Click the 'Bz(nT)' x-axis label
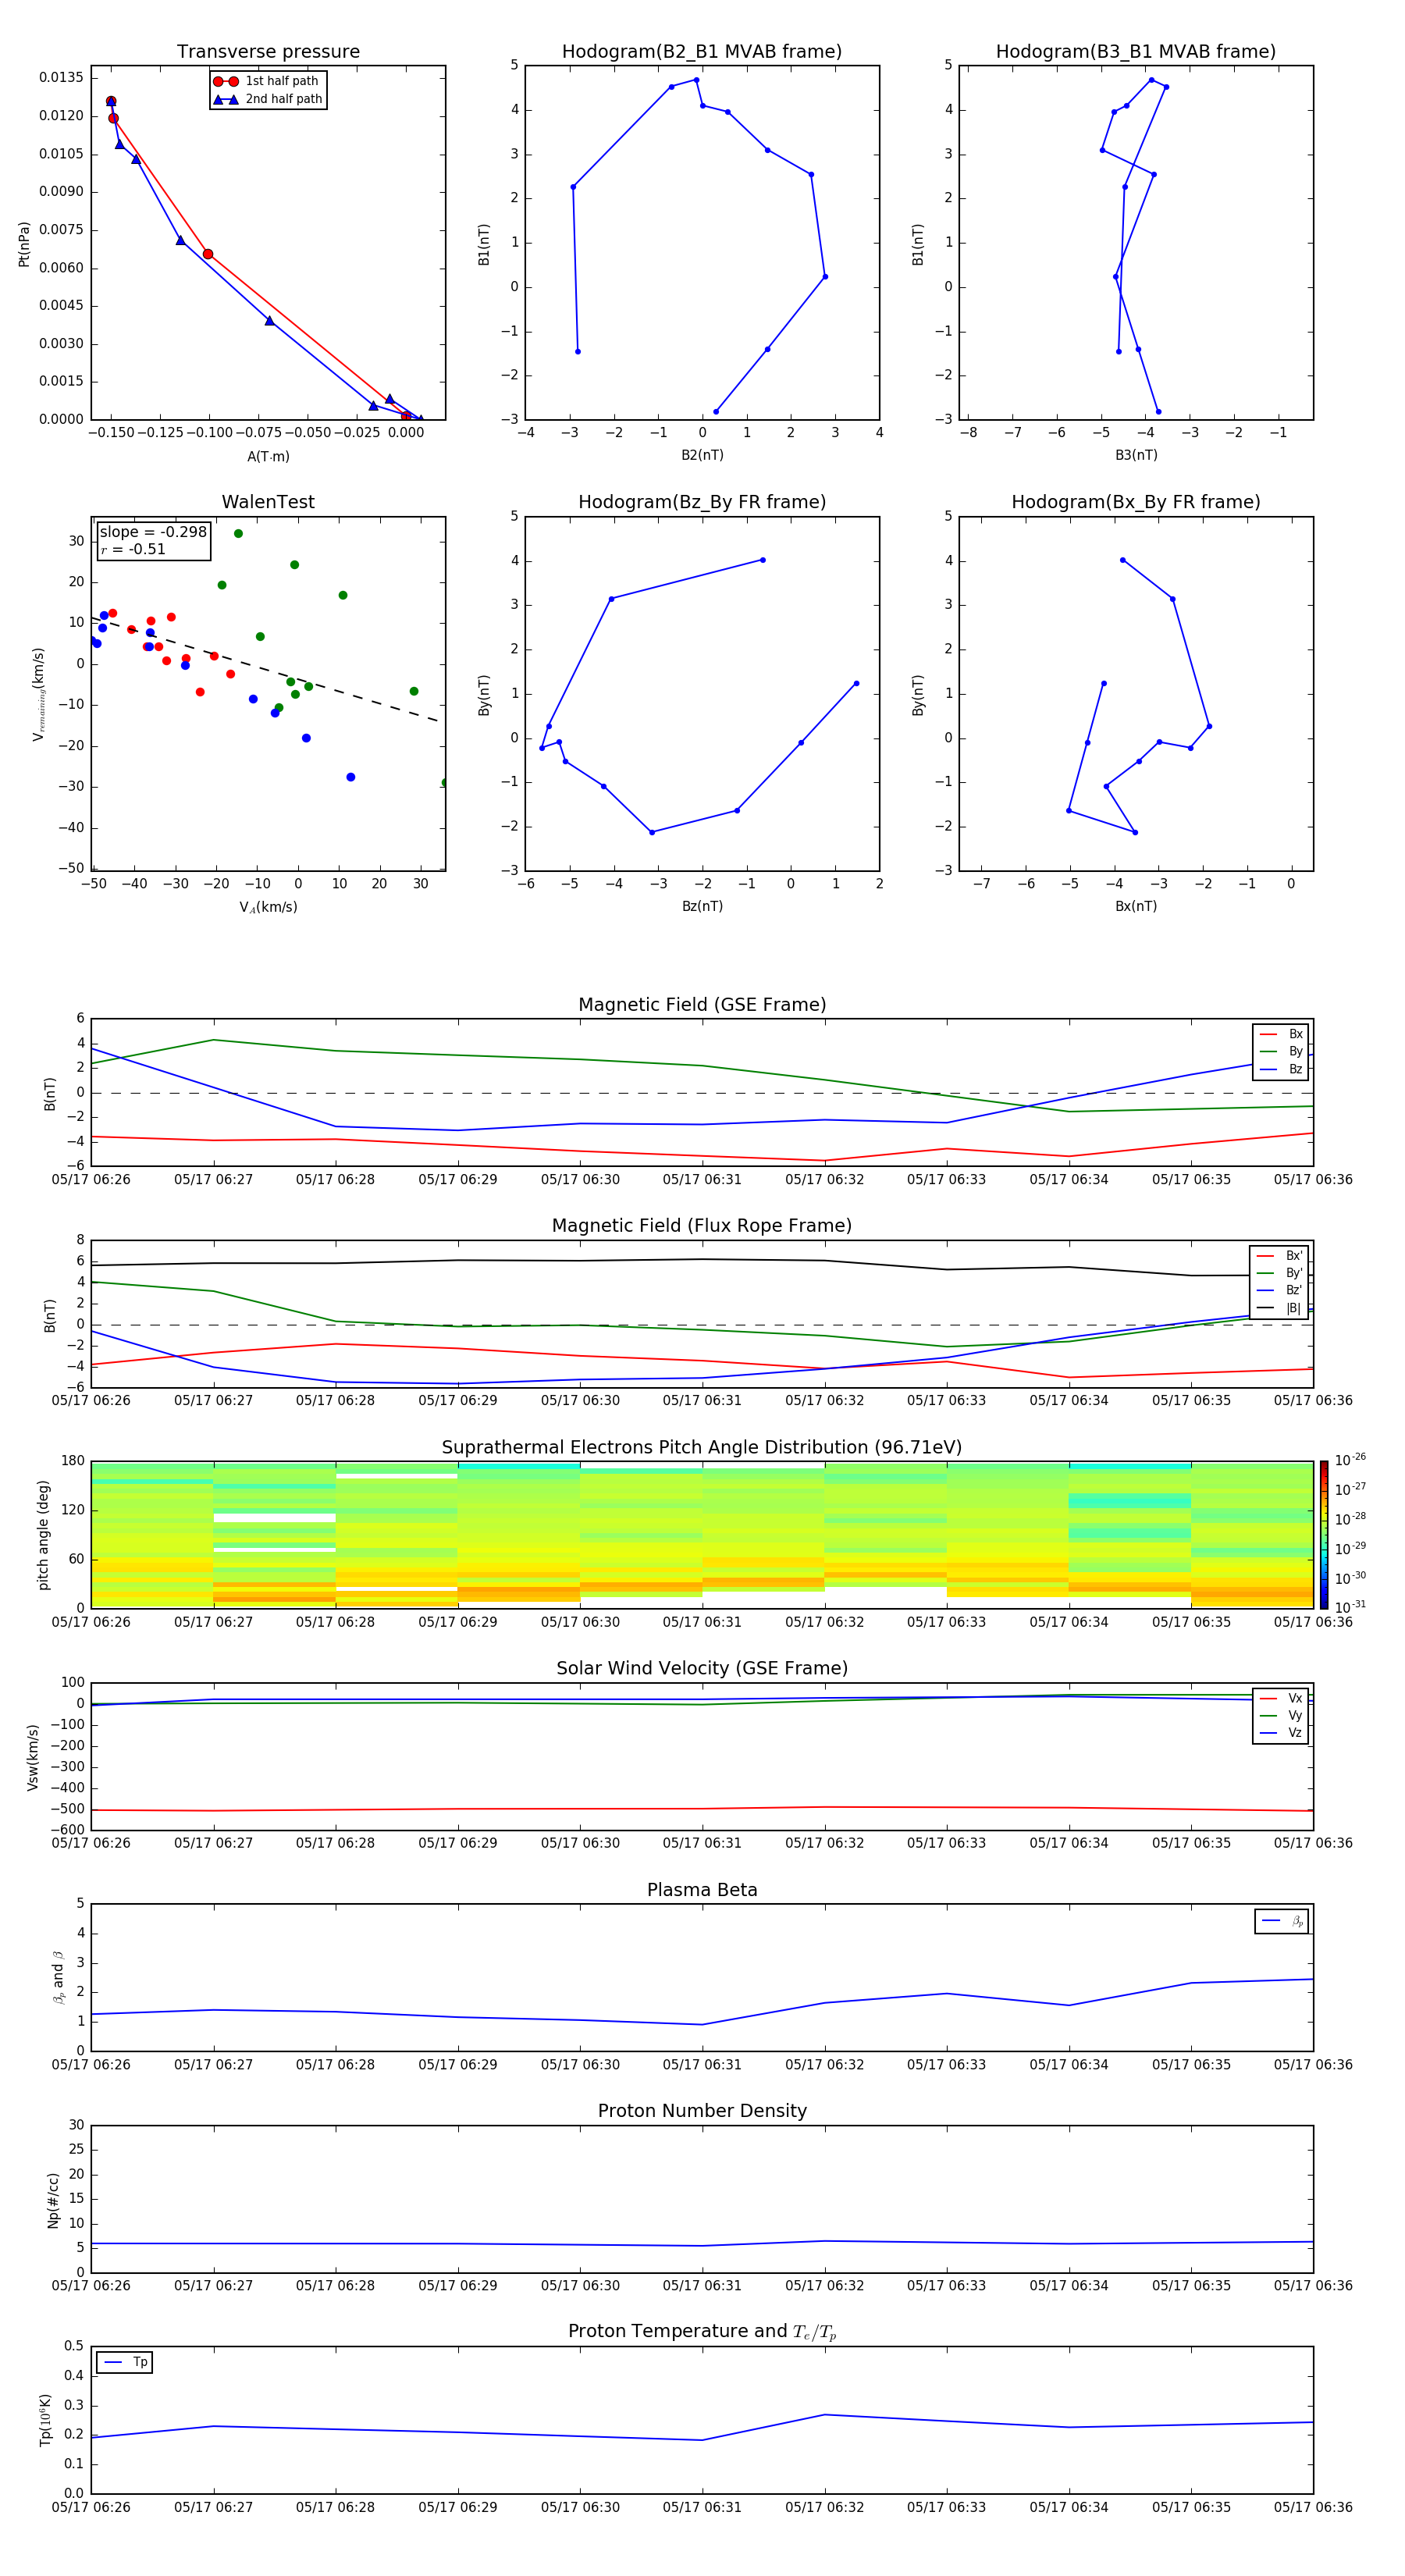Screen dimensions: 1405x2576 point(702,906)
